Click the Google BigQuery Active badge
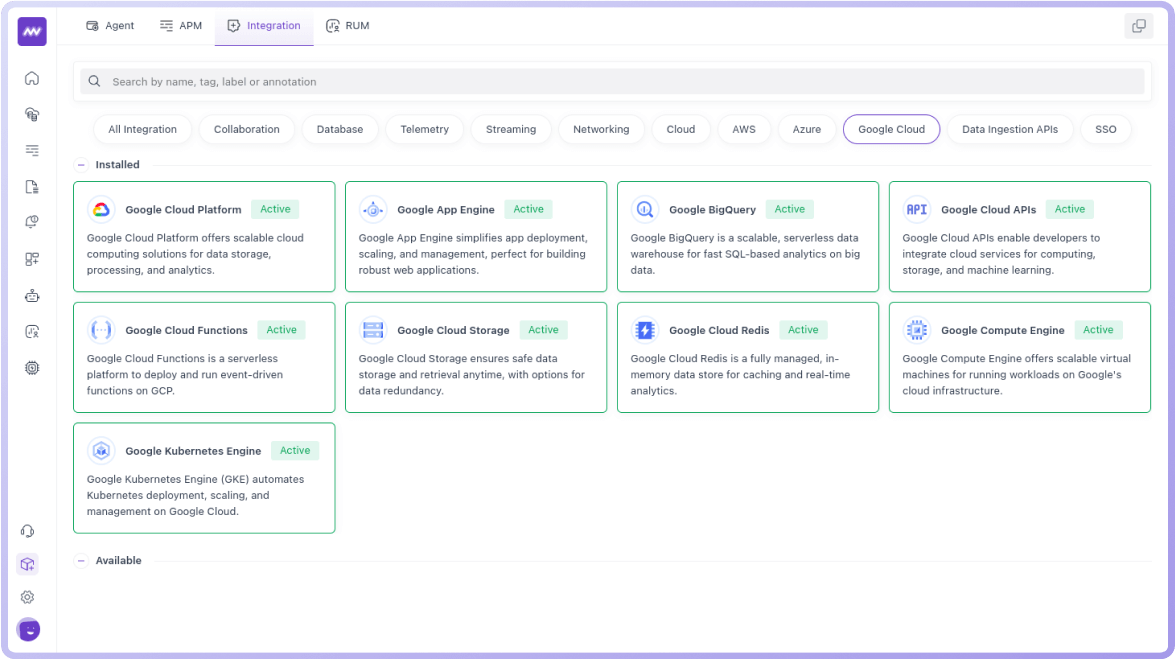The width and height of the screenshot is (1175, 659). click(x=790, y=209)
